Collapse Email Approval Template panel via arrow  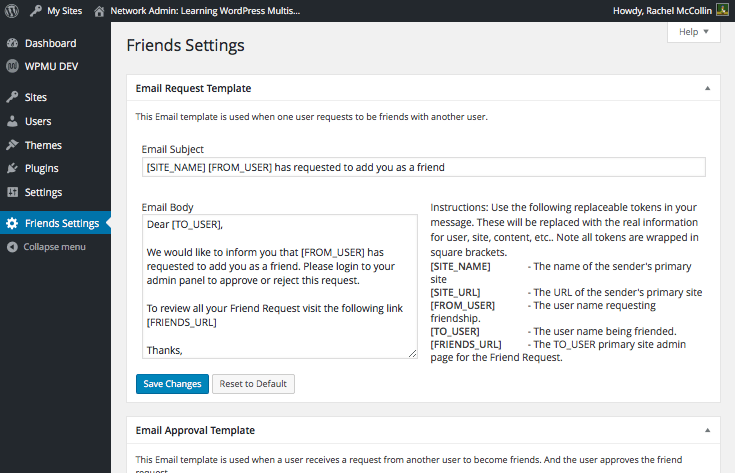point(707,430)
